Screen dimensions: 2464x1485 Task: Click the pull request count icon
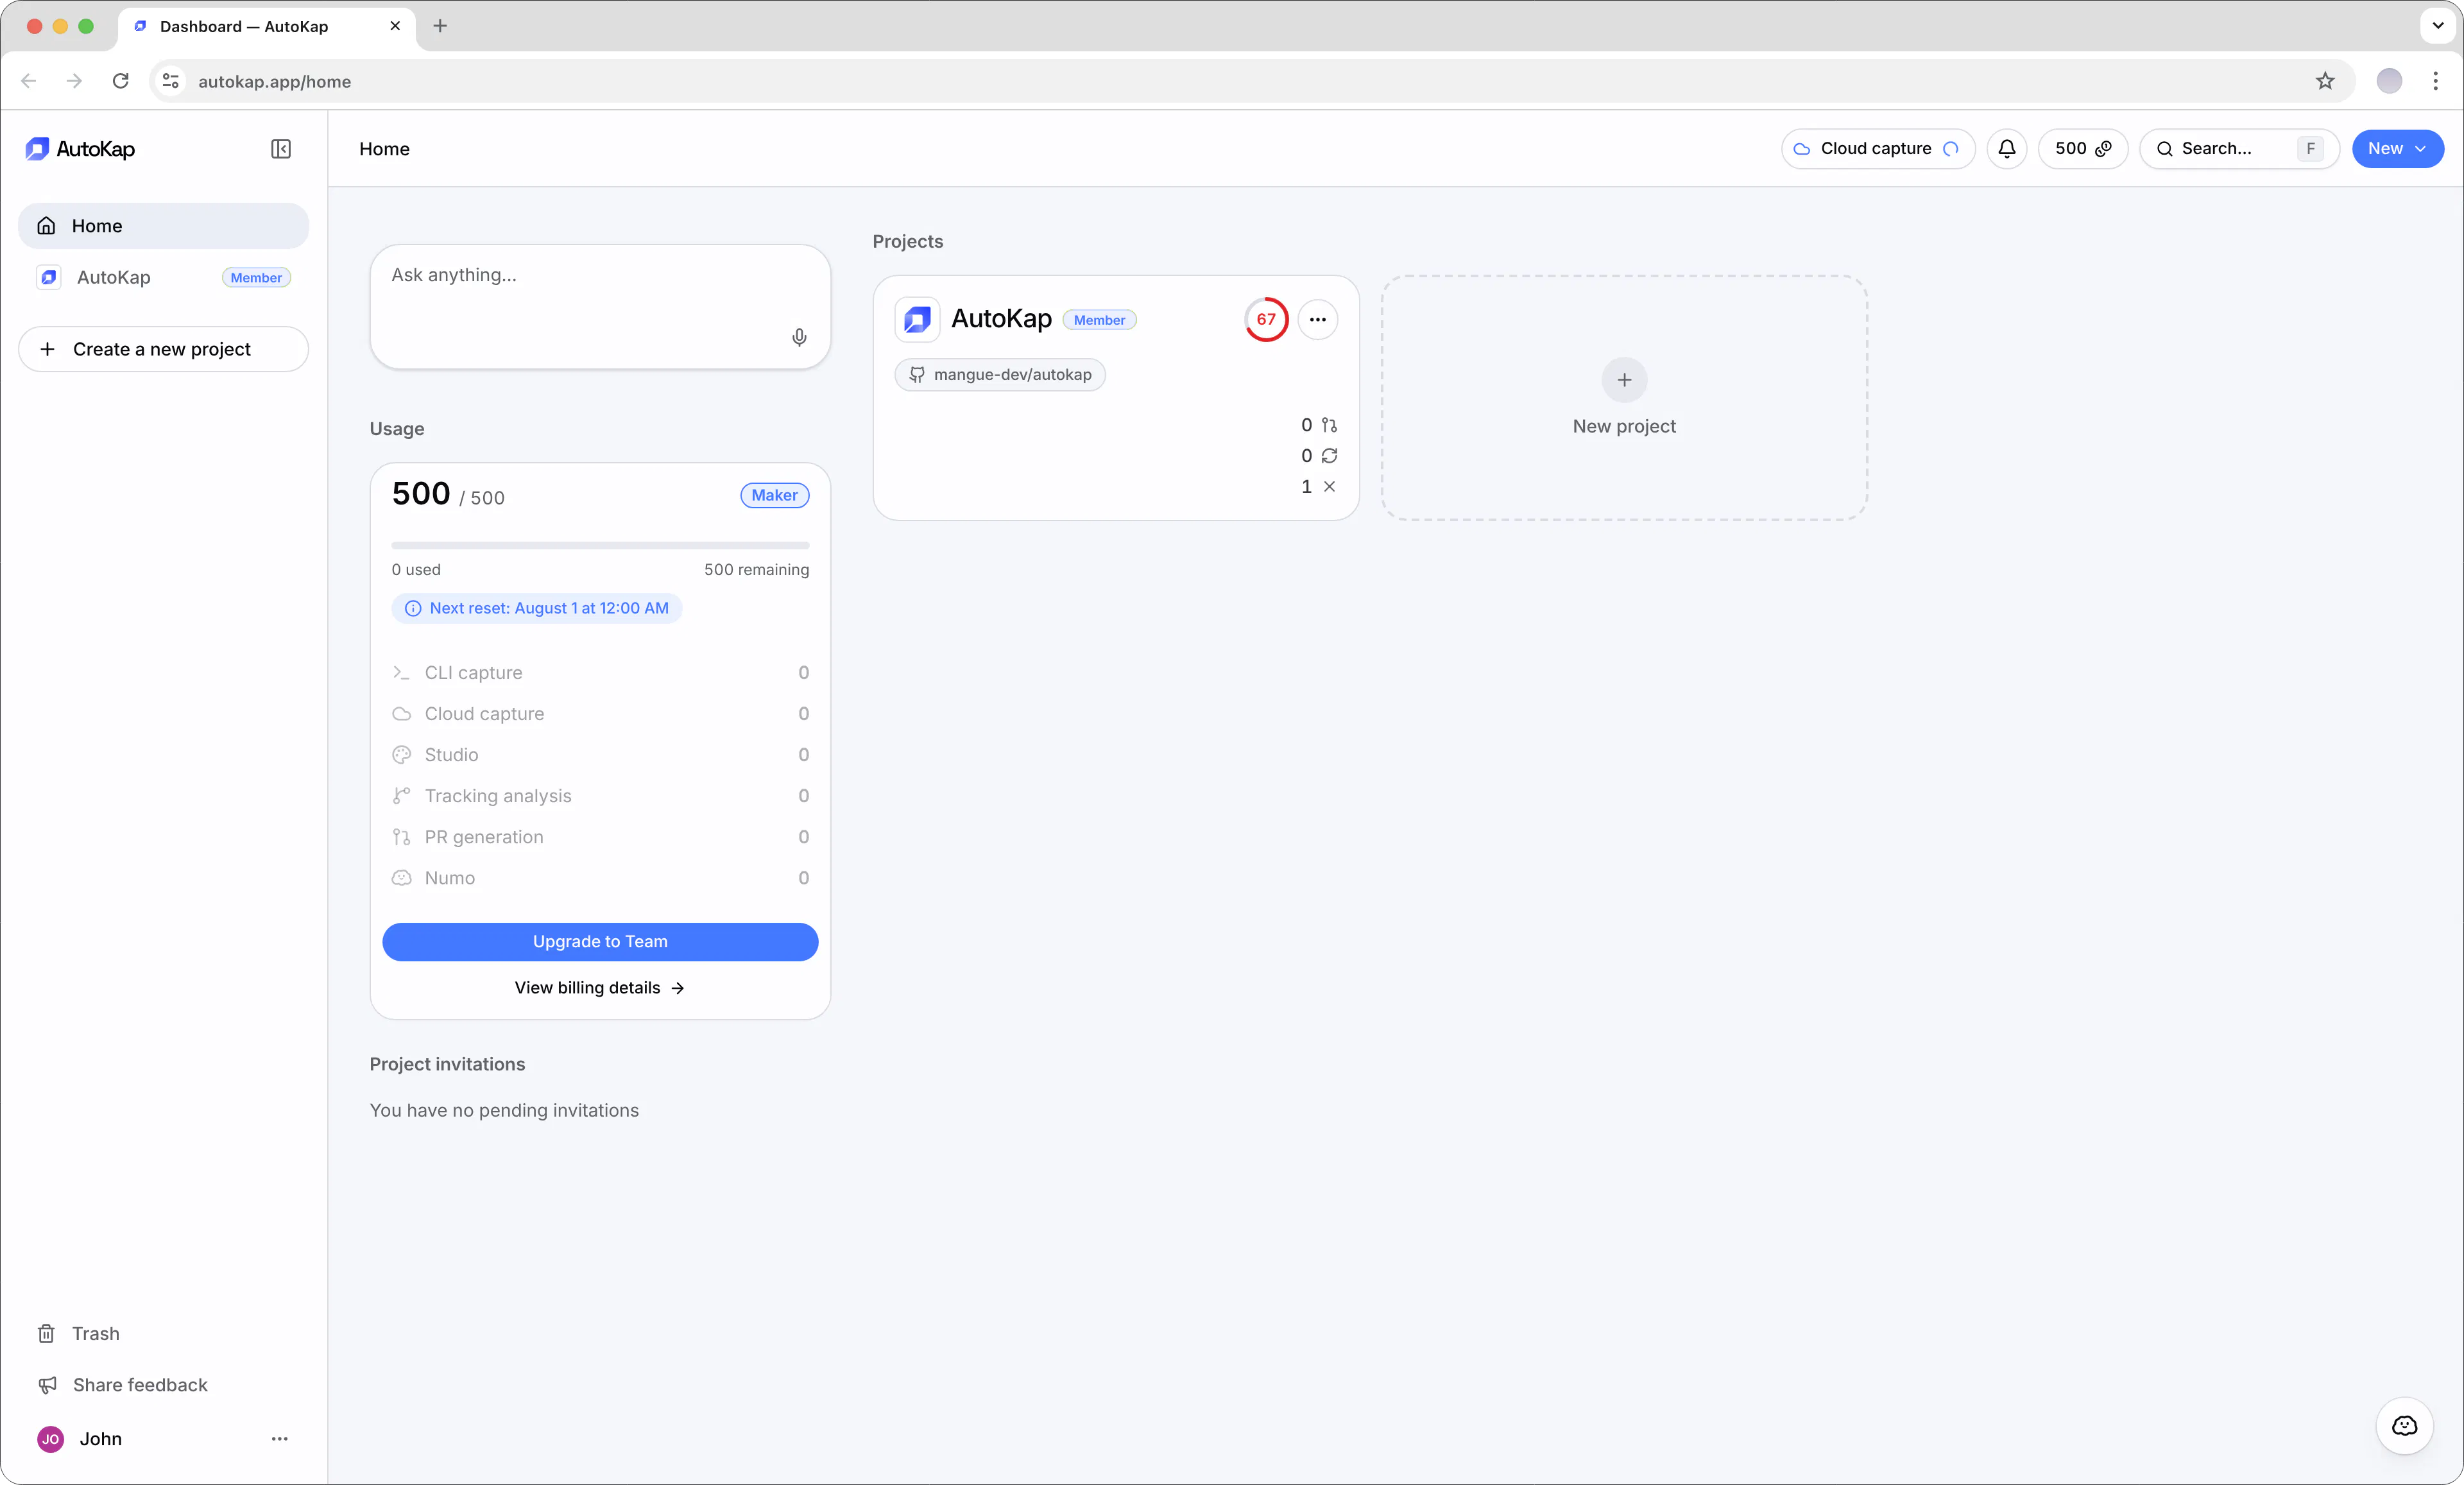pos(1329,425)
